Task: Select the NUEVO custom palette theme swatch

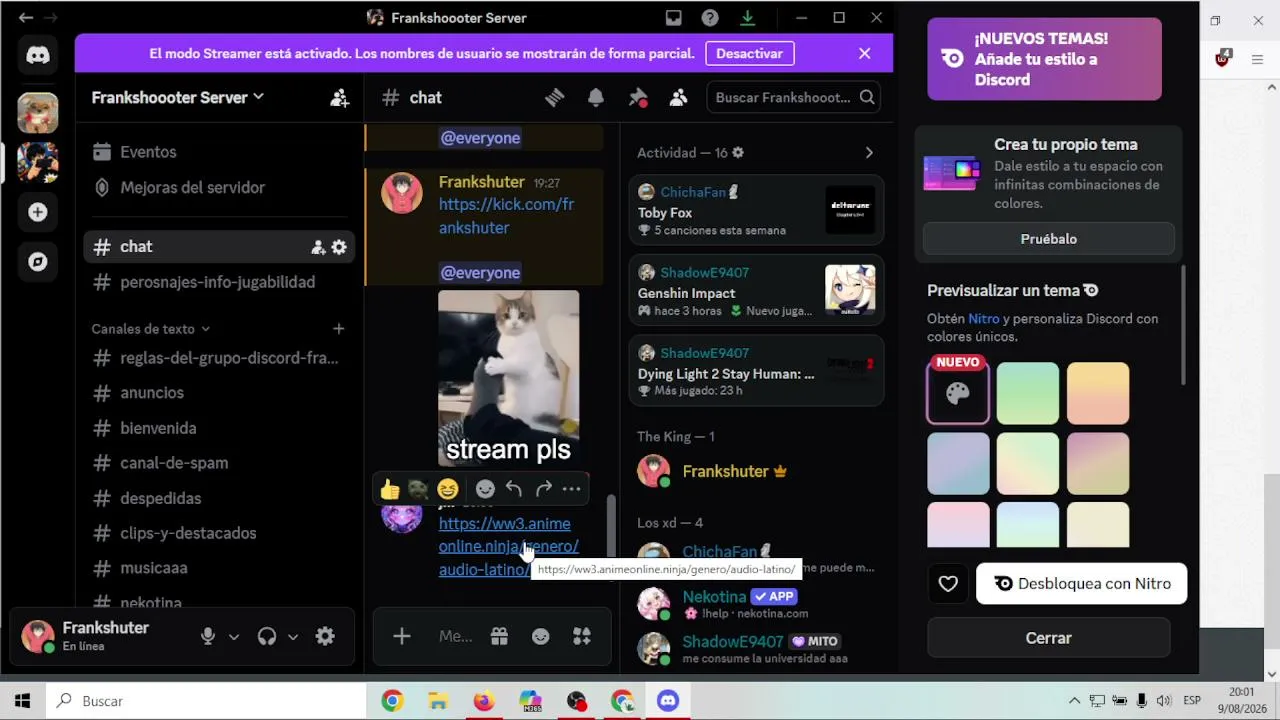Action: (958, 393)
